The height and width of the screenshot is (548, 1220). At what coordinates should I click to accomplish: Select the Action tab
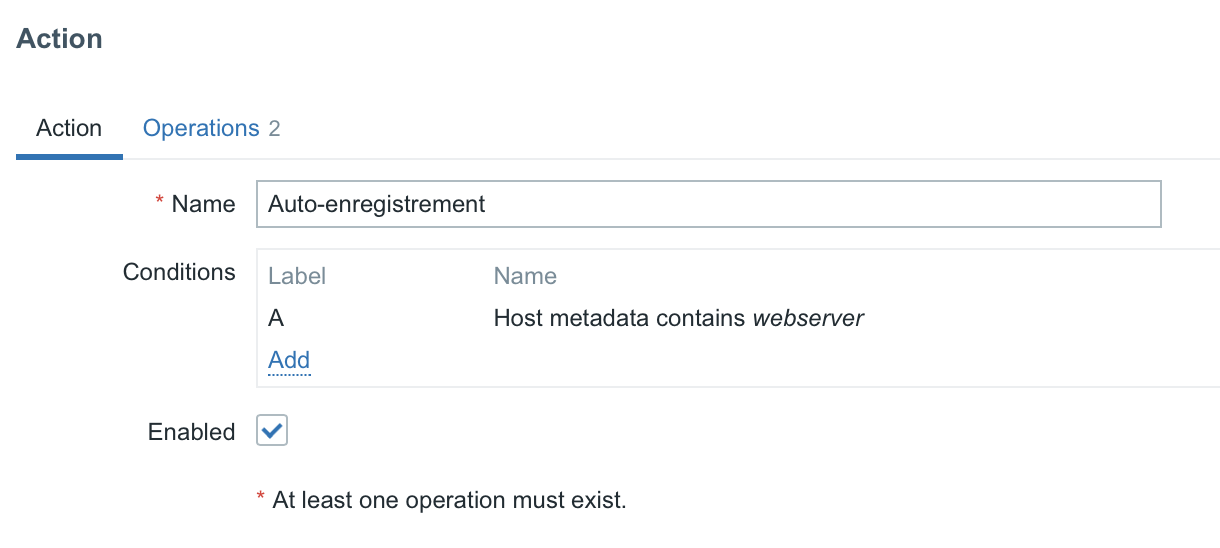pyautogui.click(x=69, y=128)
